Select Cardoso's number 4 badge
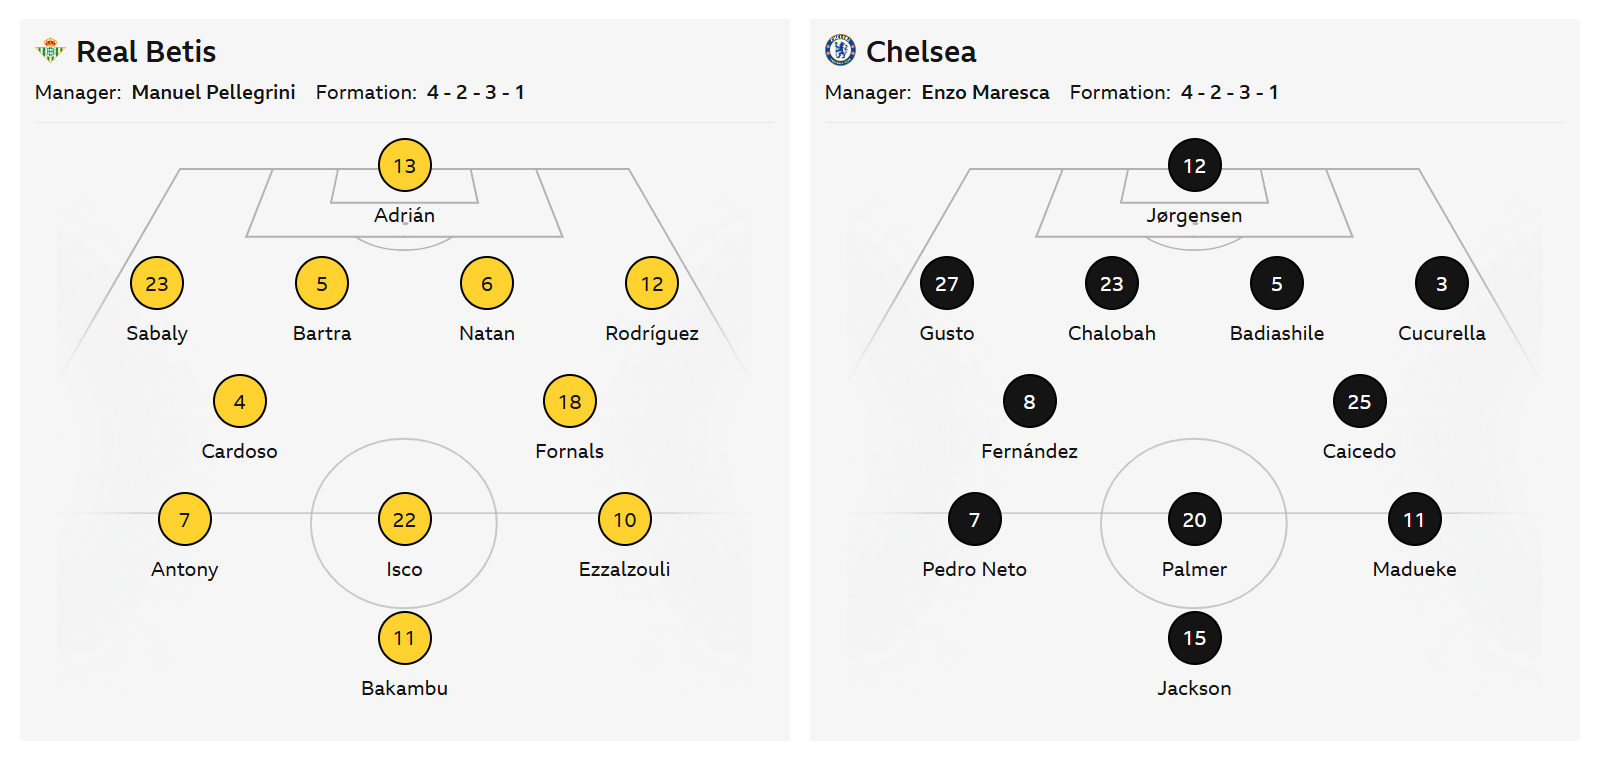The width and height of the screenshot is (1598, 761). [239, 401]
